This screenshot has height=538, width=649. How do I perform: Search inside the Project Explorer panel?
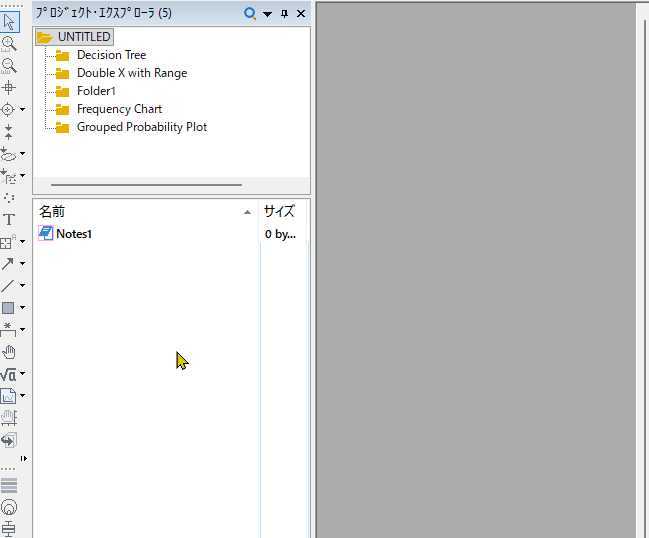coord(250,14)
